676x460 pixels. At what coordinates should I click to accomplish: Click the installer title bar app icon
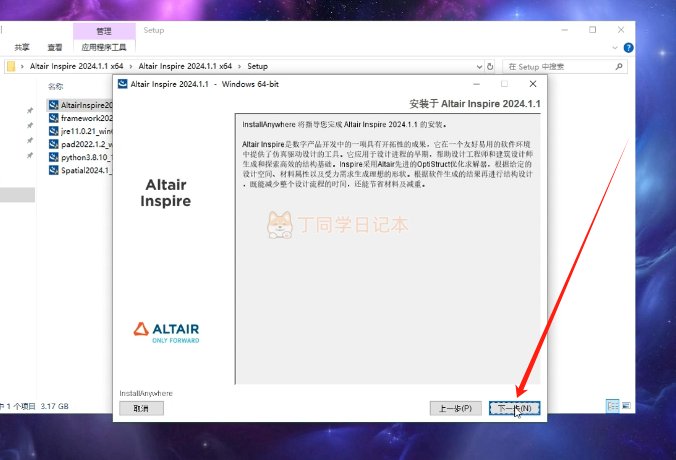click(122, 84)
